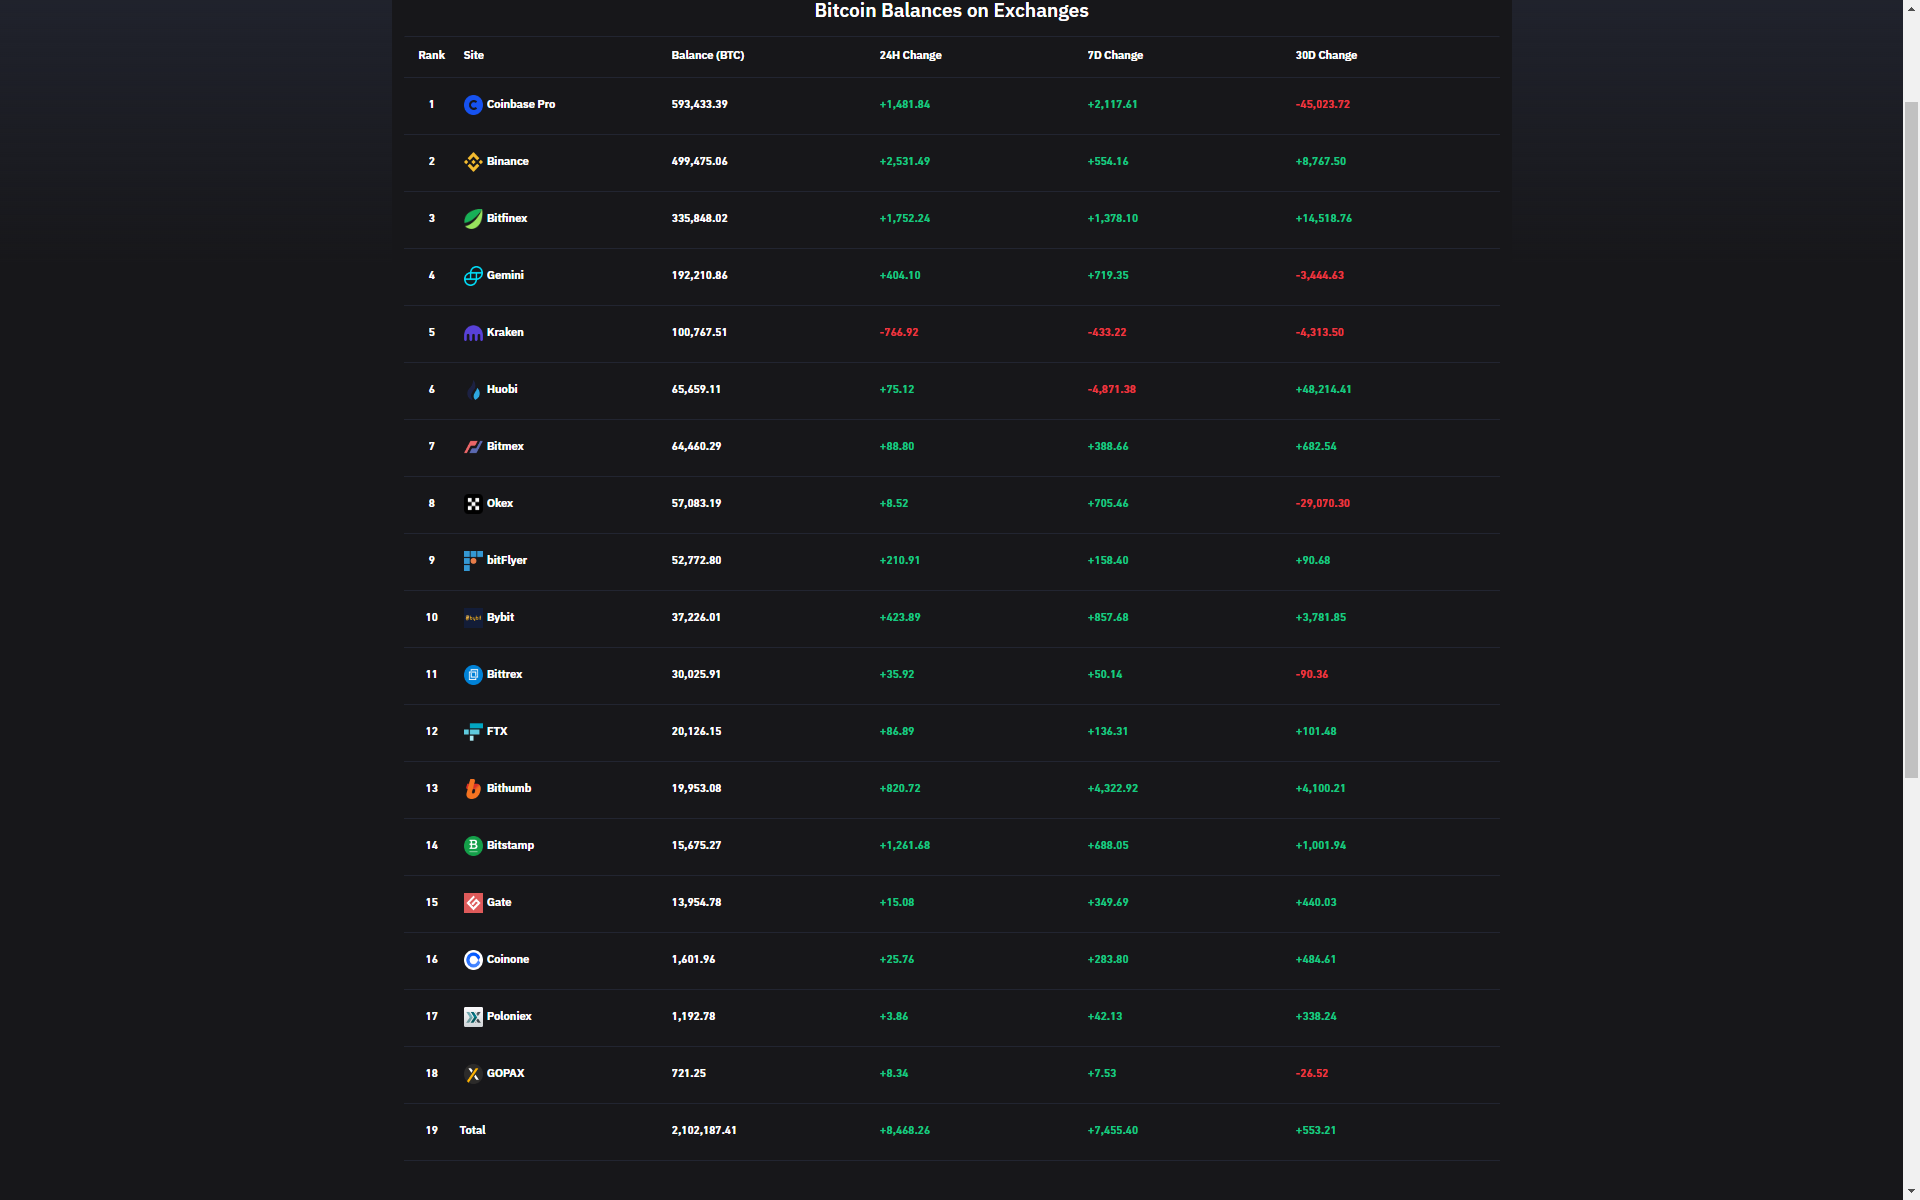The height and width of the screenshot is (1200, 1920).
Task: Sort by Balance (BTC) column header
Action: pyautogui.click(x=707, y=55)
